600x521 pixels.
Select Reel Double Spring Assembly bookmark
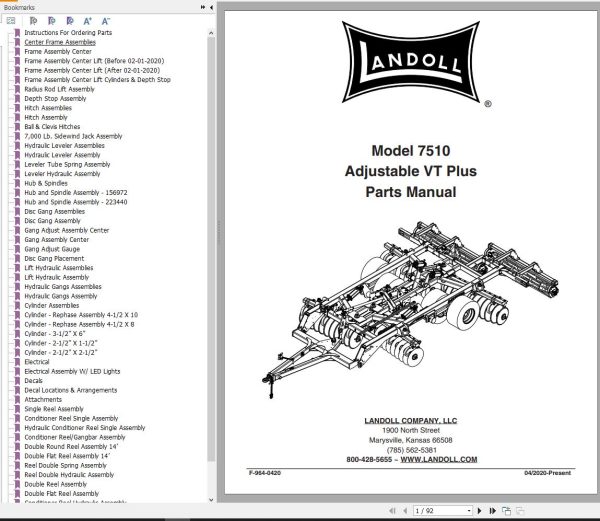tap(65, 466)
